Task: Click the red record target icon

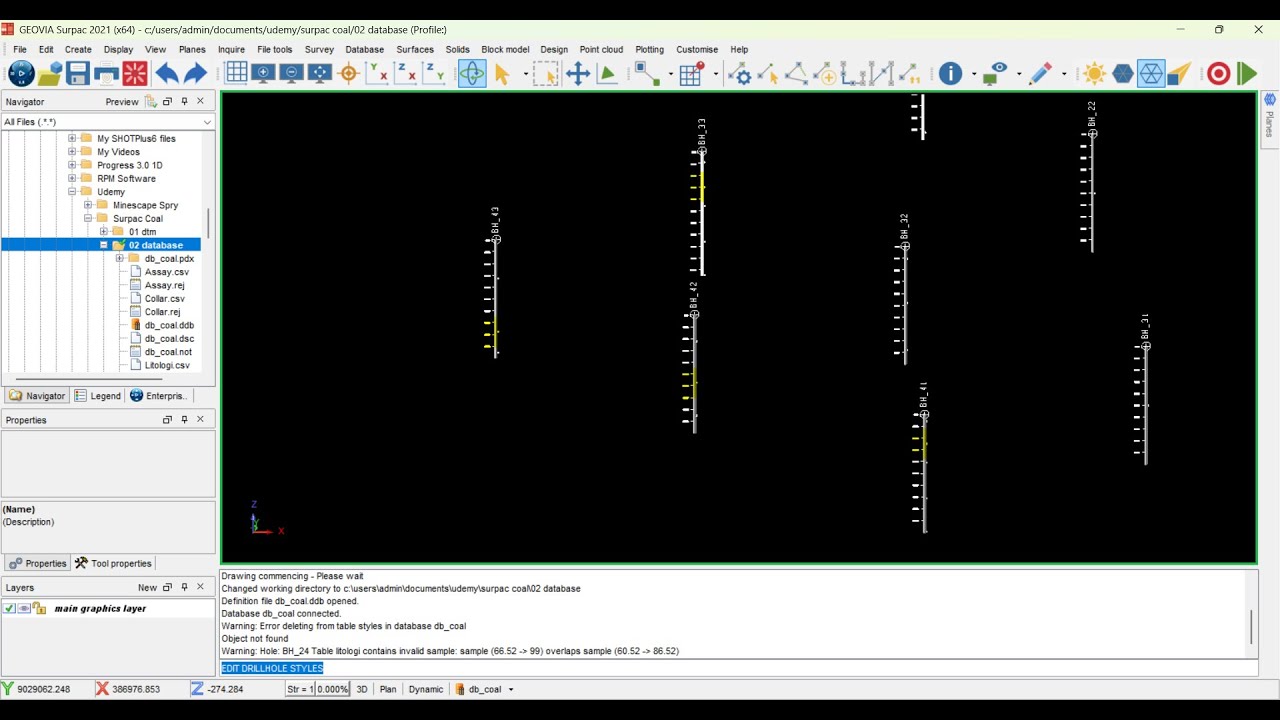Action: [x=1218, y=73]
